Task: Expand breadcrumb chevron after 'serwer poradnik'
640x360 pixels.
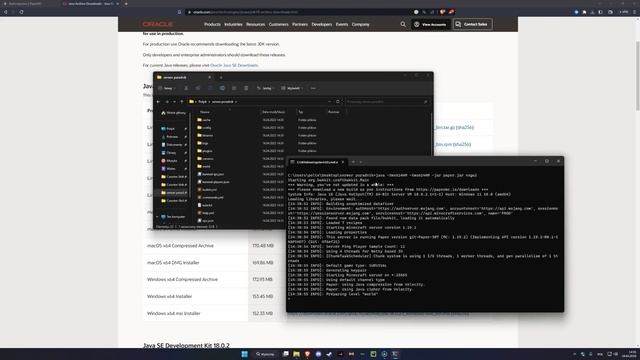Action: coord(236,102)
